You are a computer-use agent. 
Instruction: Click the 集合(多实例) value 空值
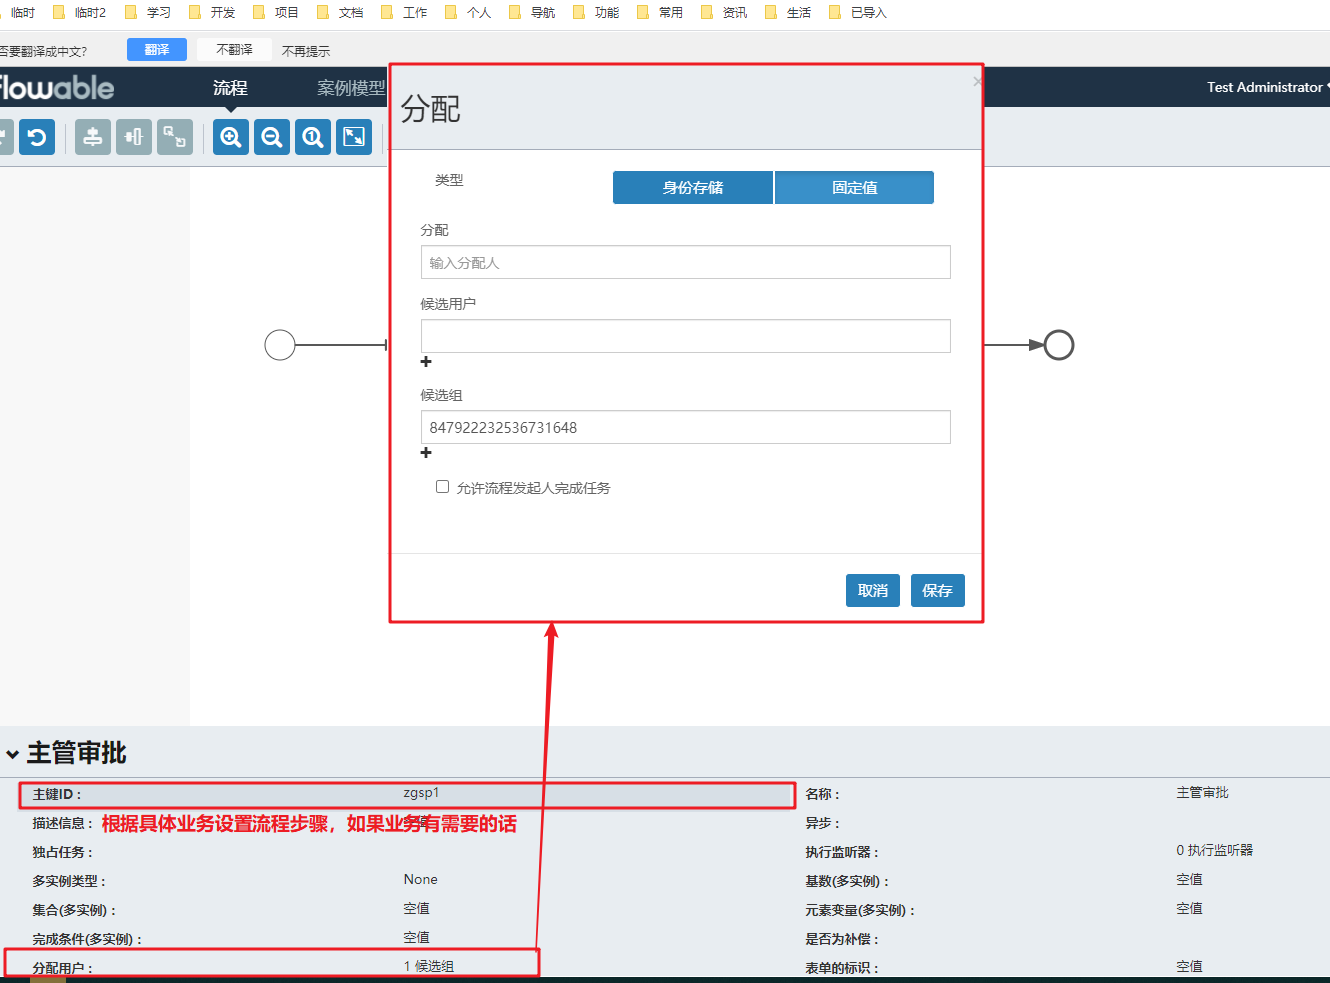tap(417, 908)
